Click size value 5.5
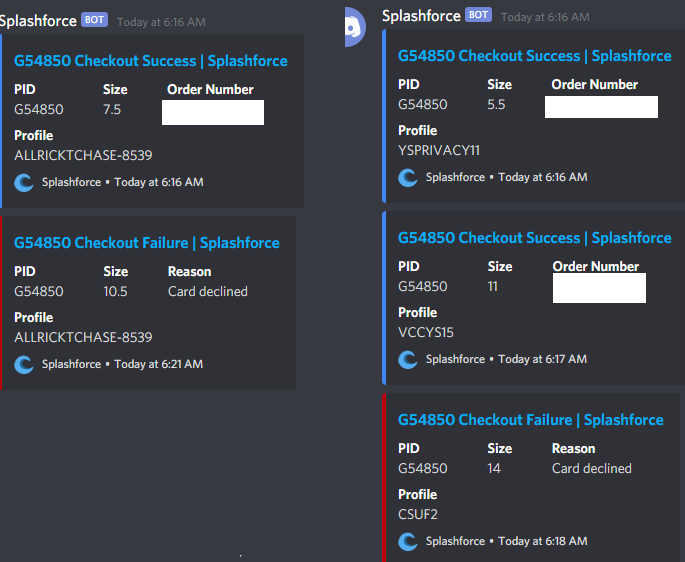685x562 pixels. coord(496,105)
